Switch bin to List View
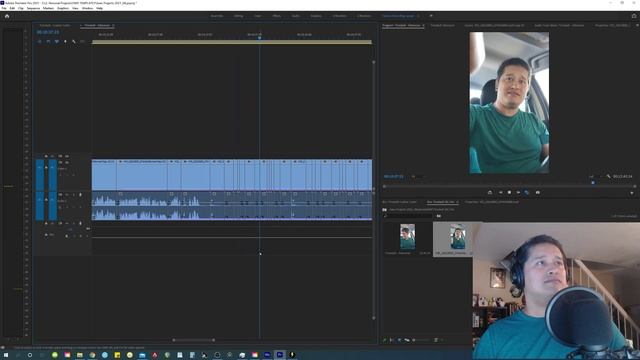Viewport: 640px width, 360px height. 392,340
